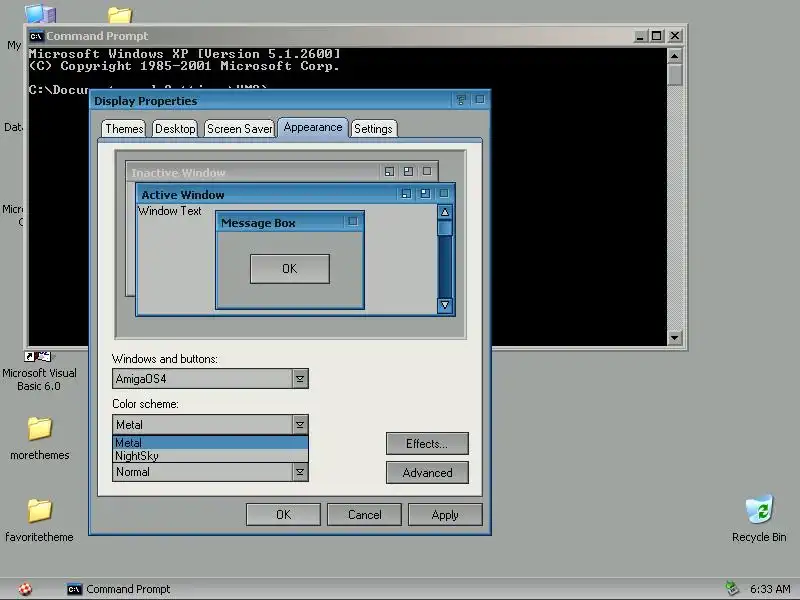The image size is (800, 600).
Task: Pick the NightSky color scheme
Action: click(210, 456)
